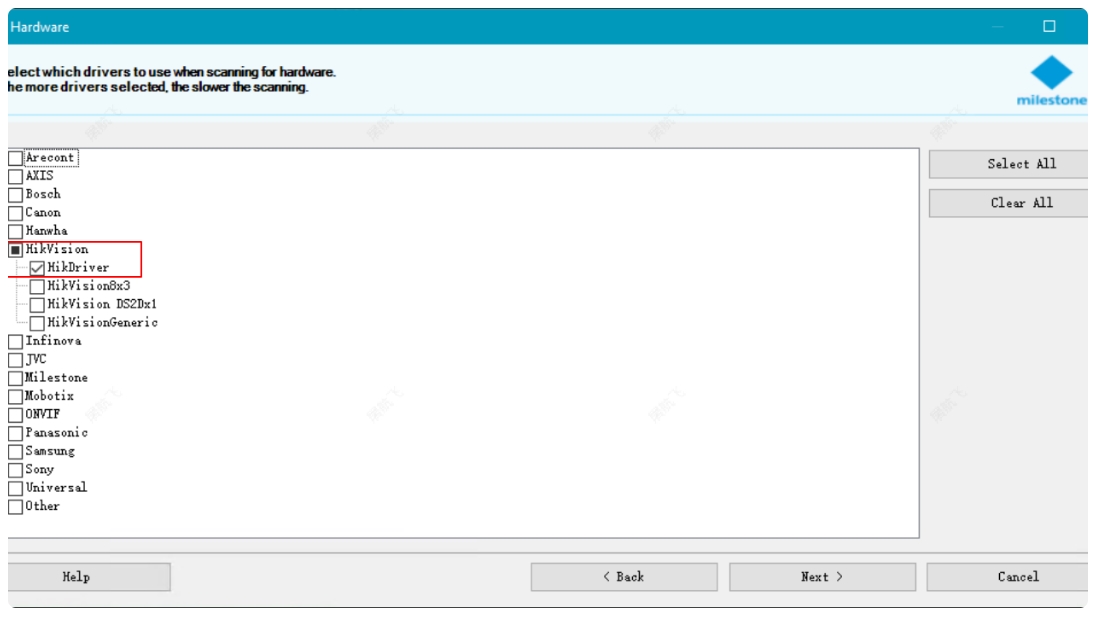Maximize the Hardware window
1101x621 pixels.
[x=1049, y=26]
